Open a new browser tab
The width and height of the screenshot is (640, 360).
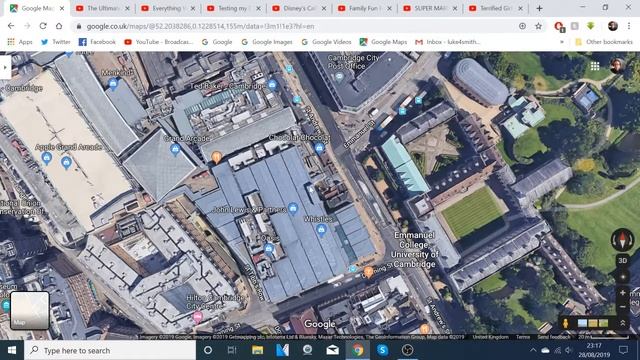[539, 8]
